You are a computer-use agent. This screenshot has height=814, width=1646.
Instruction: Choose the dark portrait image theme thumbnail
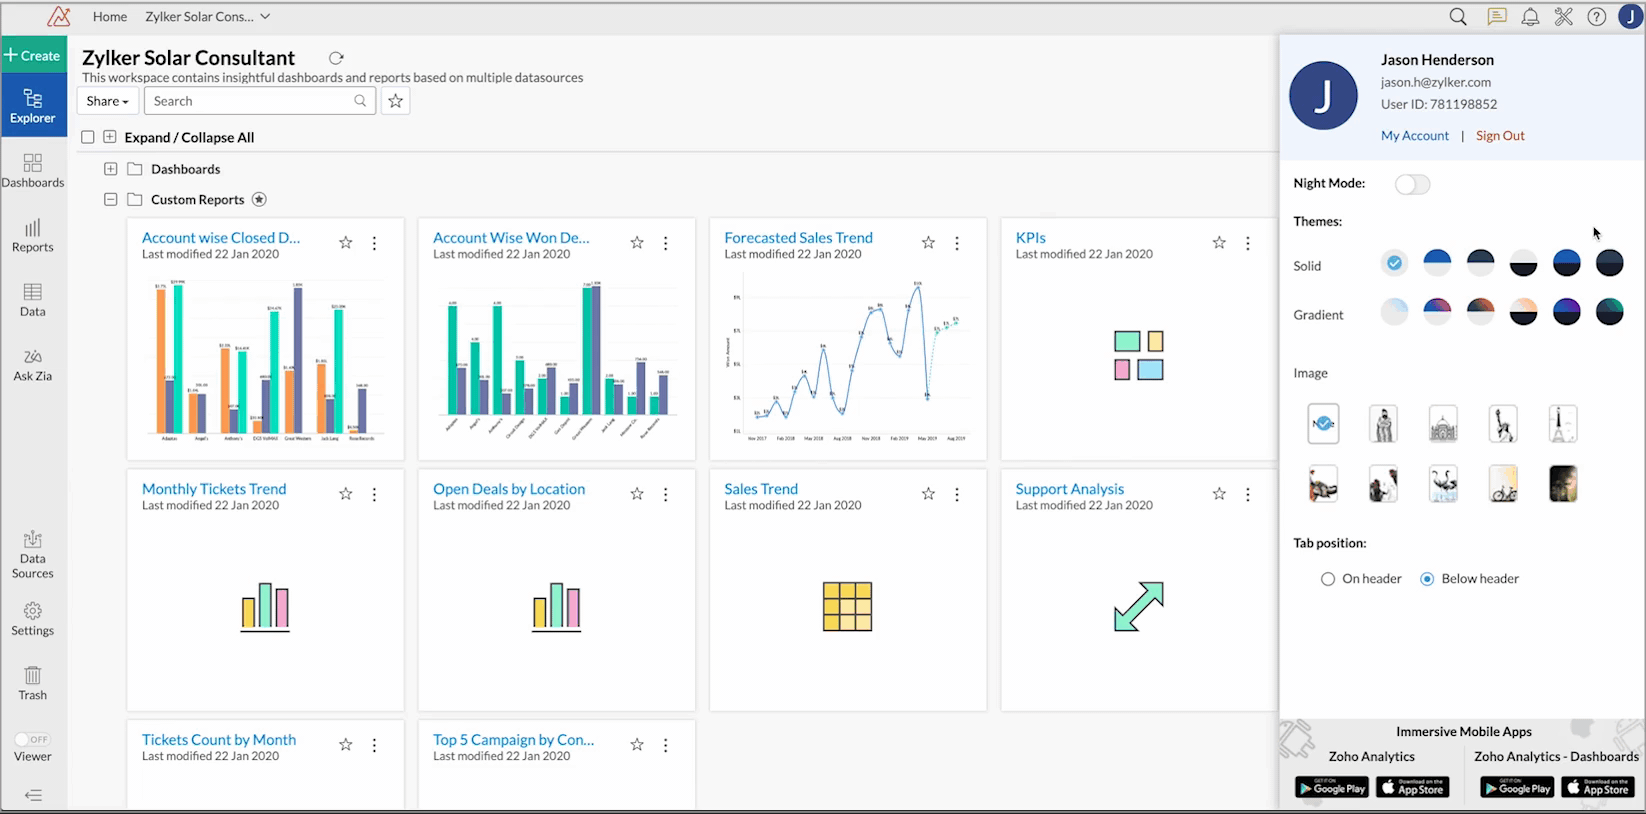[x=1563, y=484]
